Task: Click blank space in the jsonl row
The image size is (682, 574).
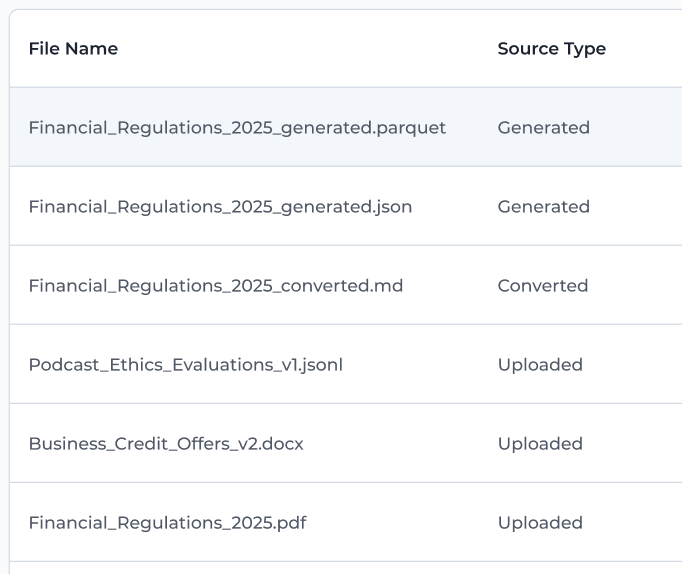Action: [x=420, y=364]
